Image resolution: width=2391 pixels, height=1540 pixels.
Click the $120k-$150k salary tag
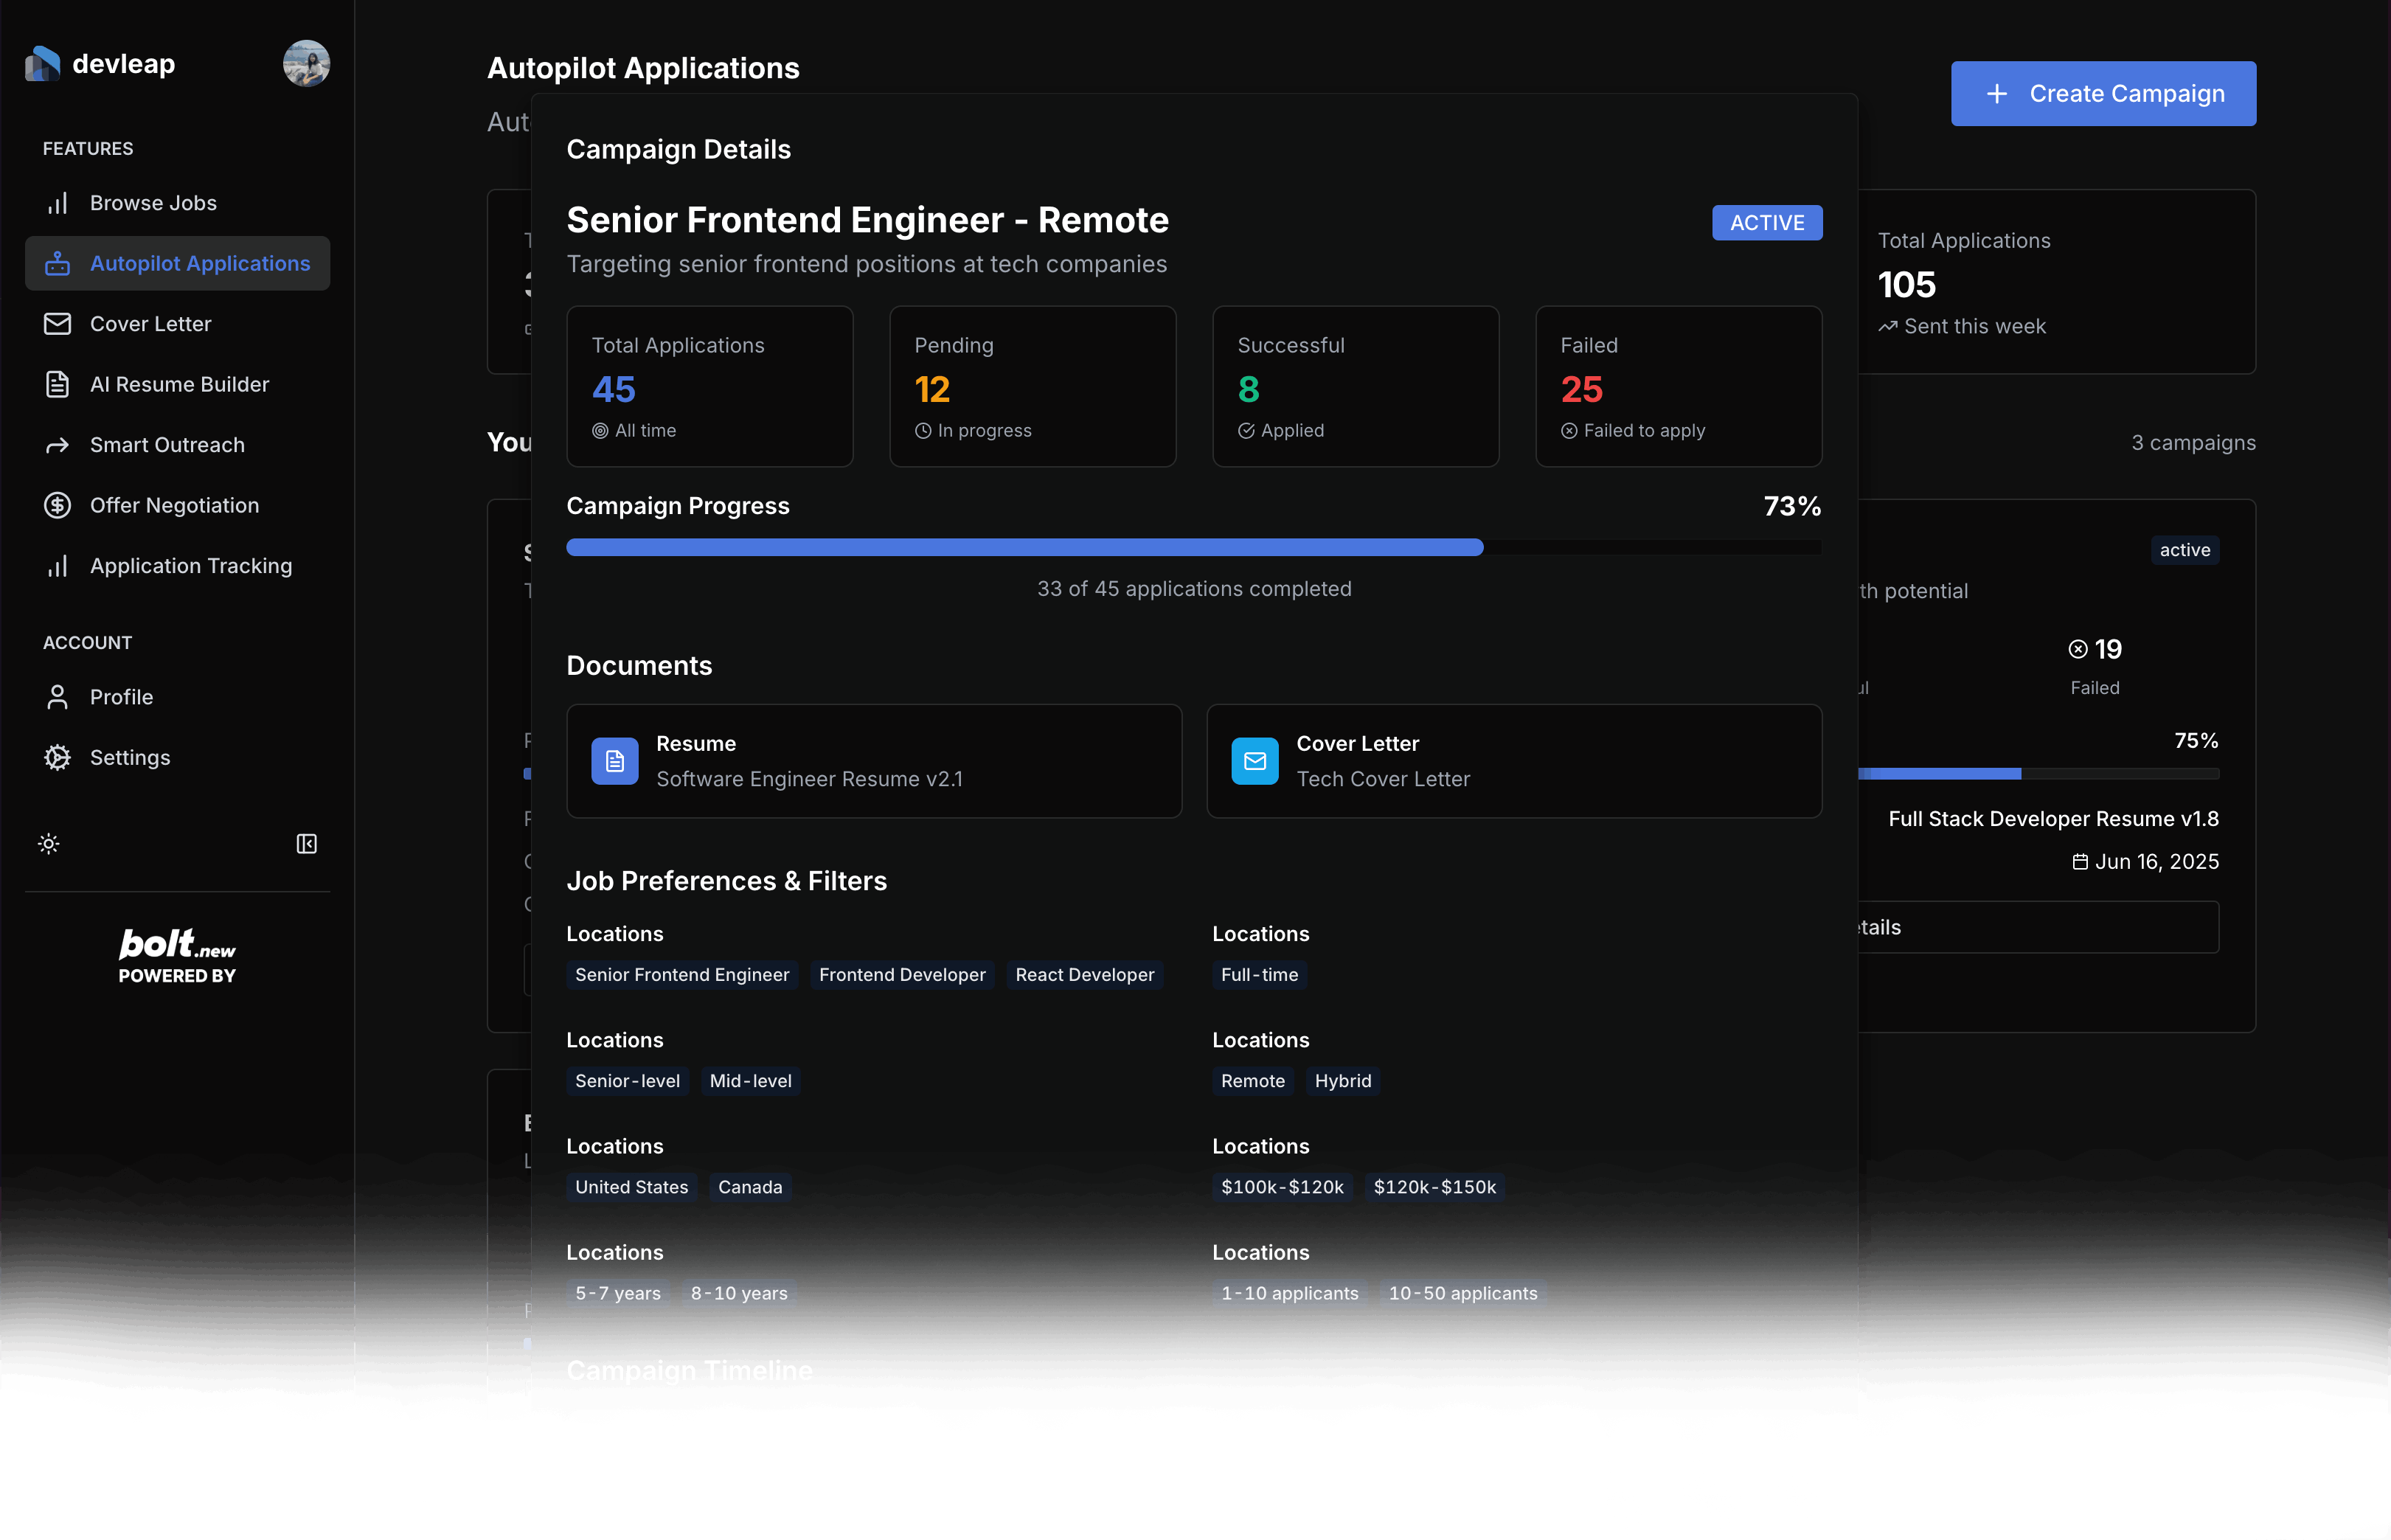[x=1435, y=1187]
